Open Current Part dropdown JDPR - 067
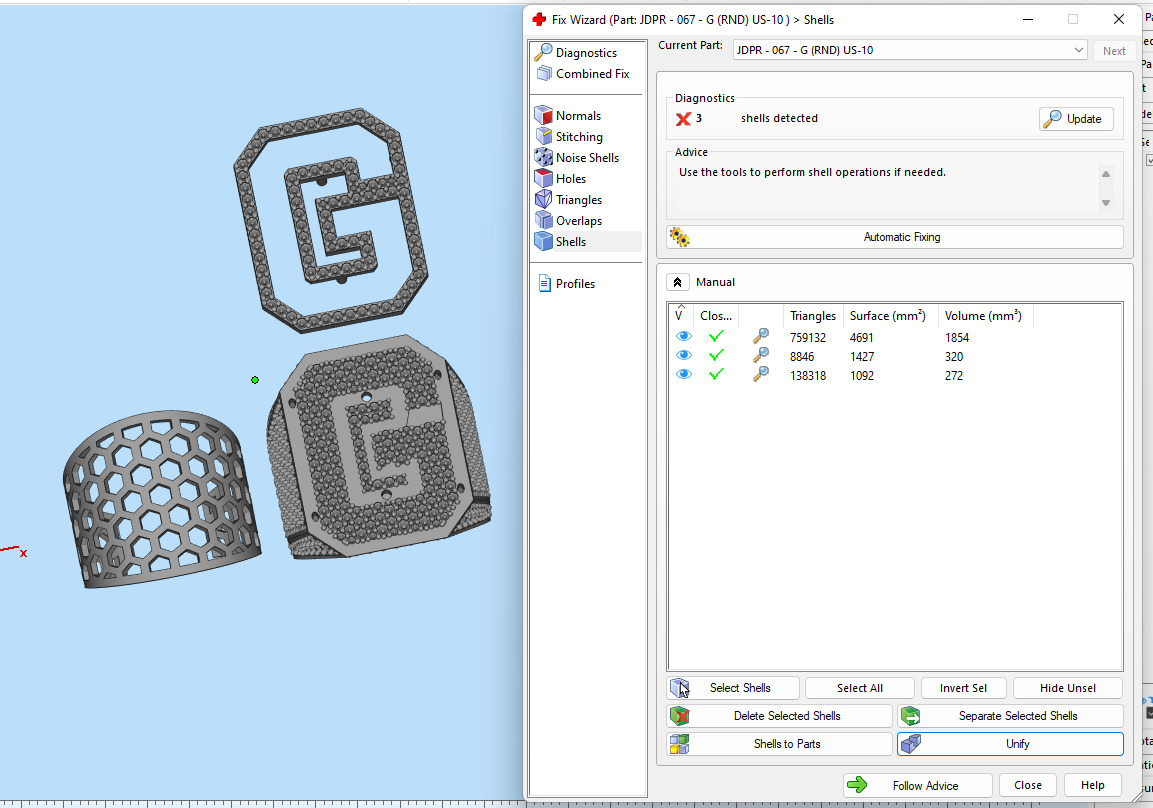Viewport: 1153px width, 808px height. pos(910,50)
